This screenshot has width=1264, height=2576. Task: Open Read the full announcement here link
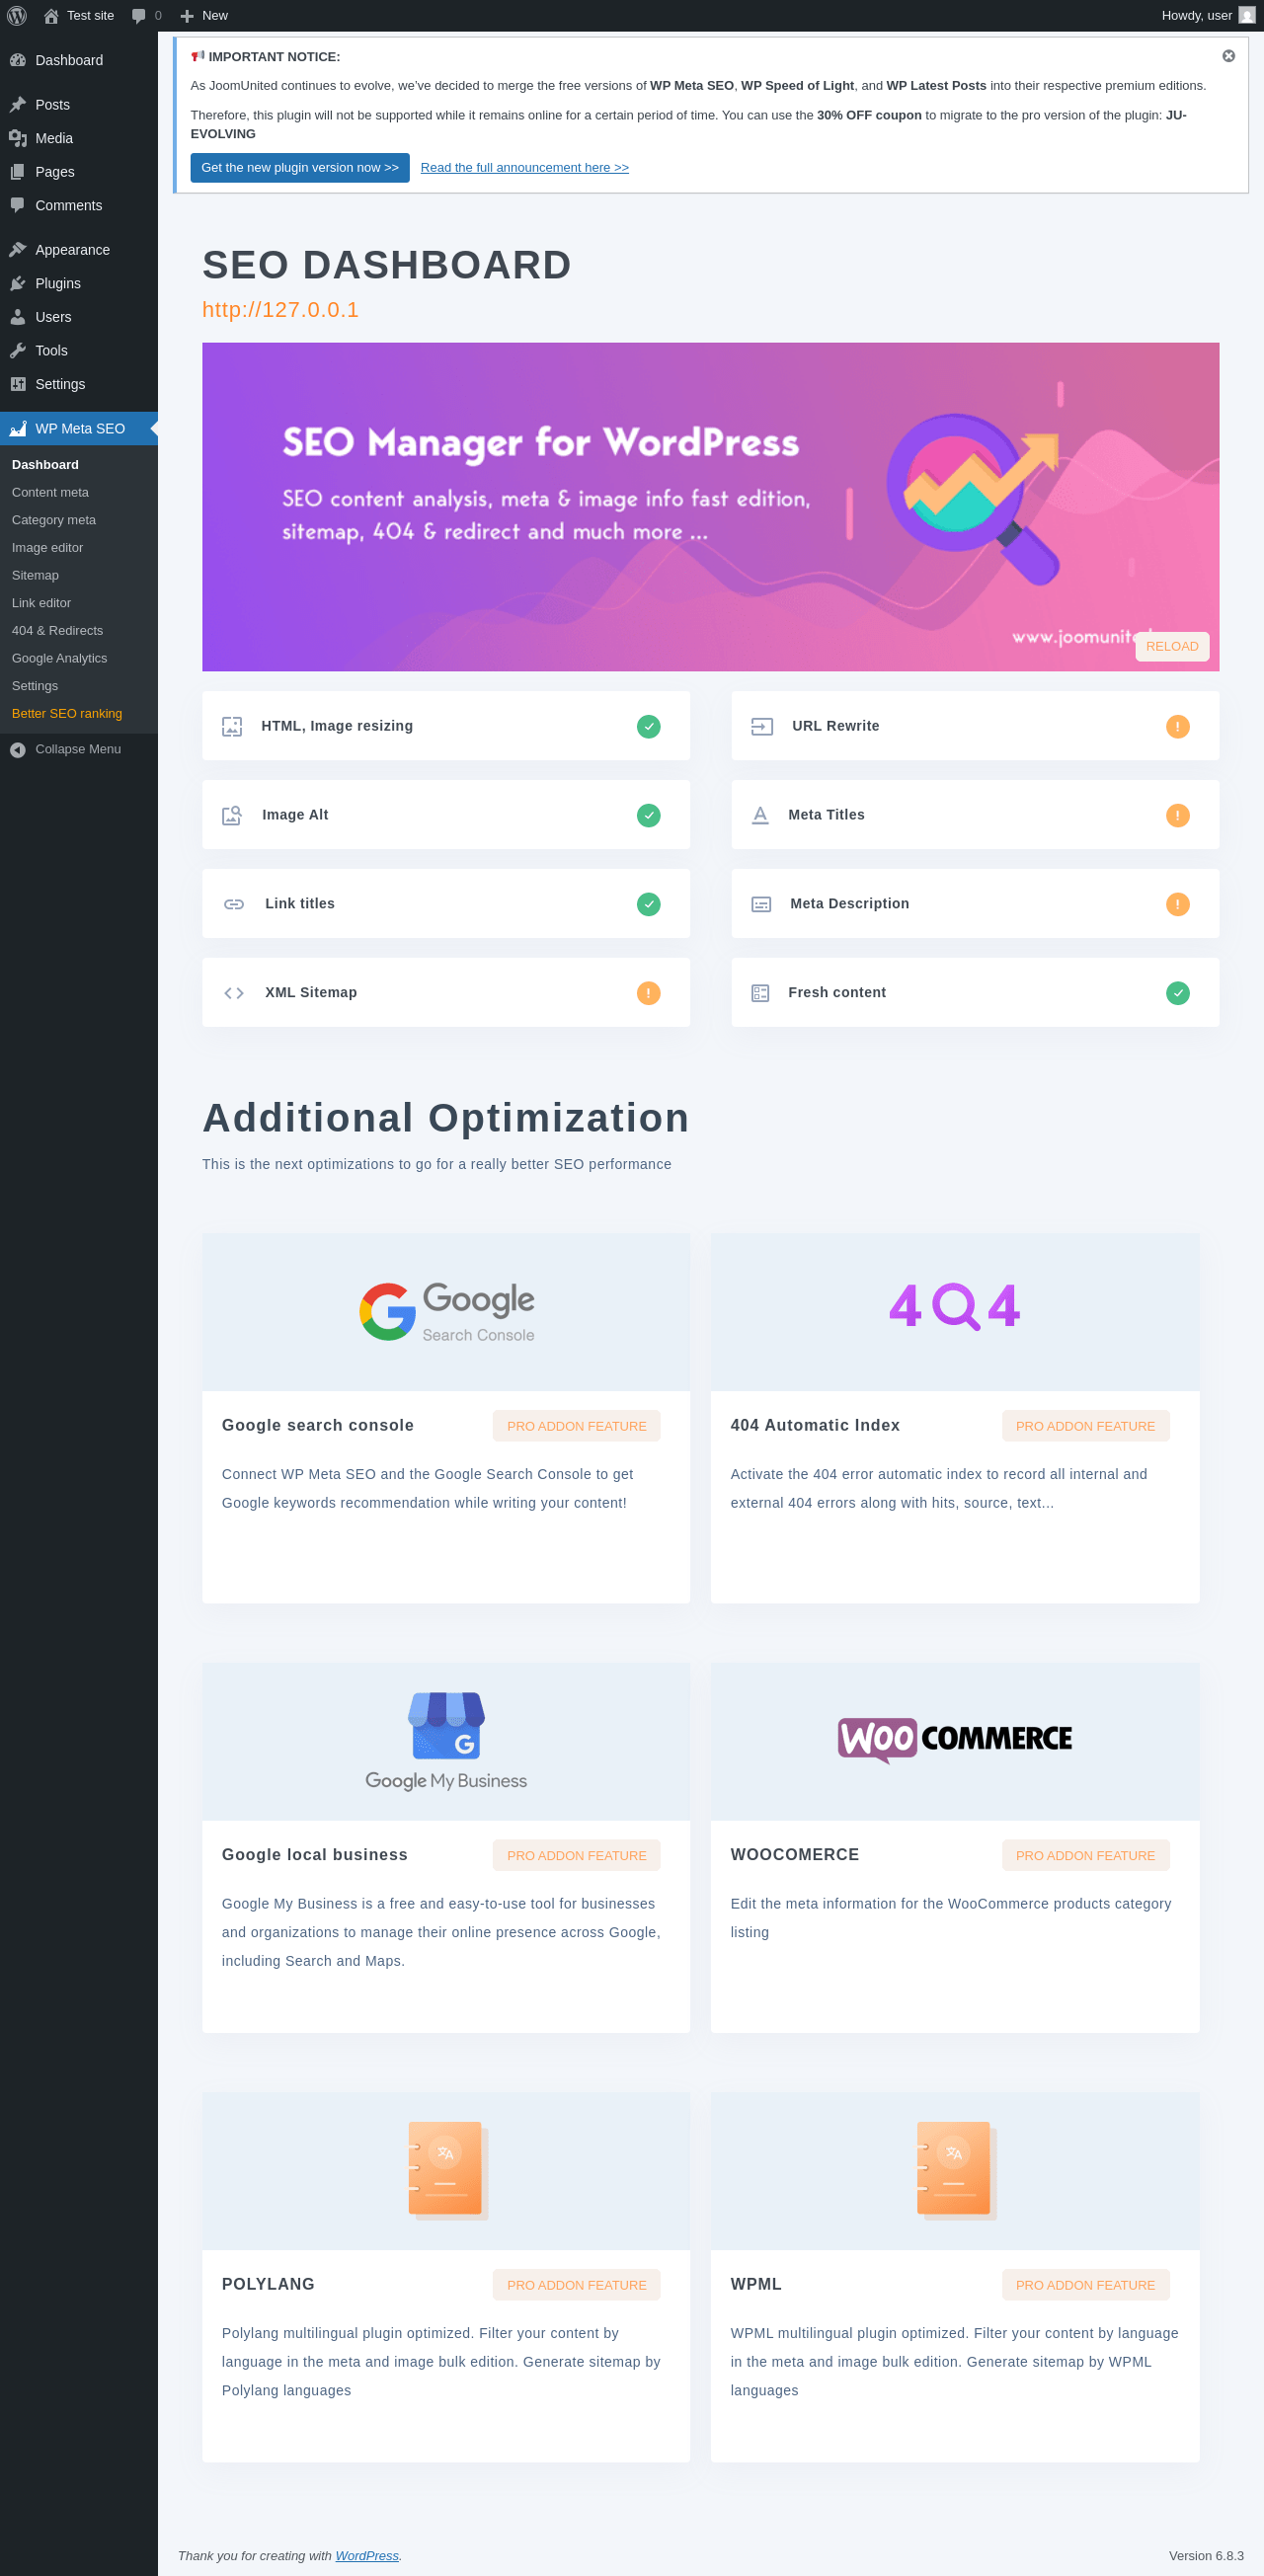524,168
